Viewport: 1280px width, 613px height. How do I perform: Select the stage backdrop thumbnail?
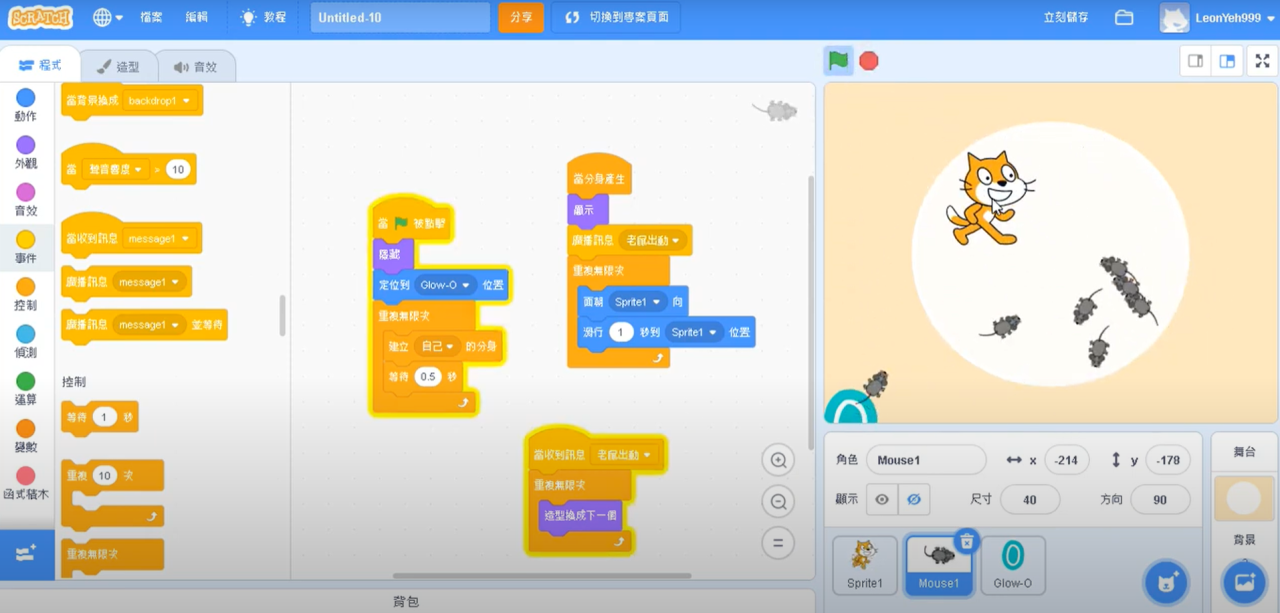(x=1244, y=499)
